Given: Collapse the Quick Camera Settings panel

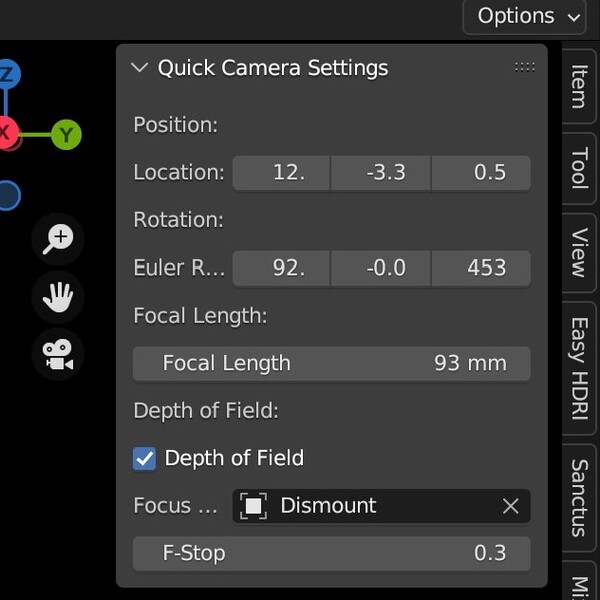Looking at the screenshot, I should [139, 68].
